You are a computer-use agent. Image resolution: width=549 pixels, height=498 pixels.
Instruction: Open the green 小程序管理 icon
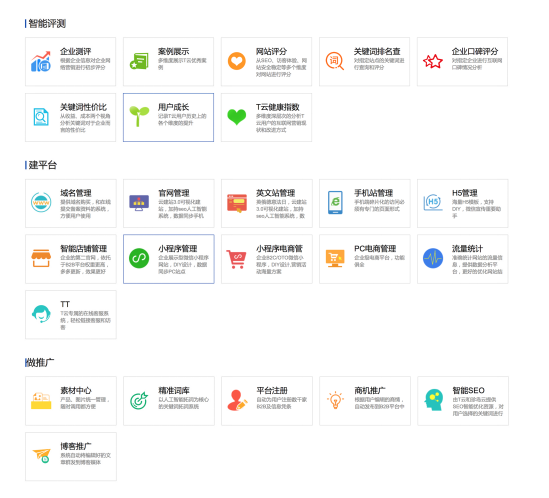139,258
